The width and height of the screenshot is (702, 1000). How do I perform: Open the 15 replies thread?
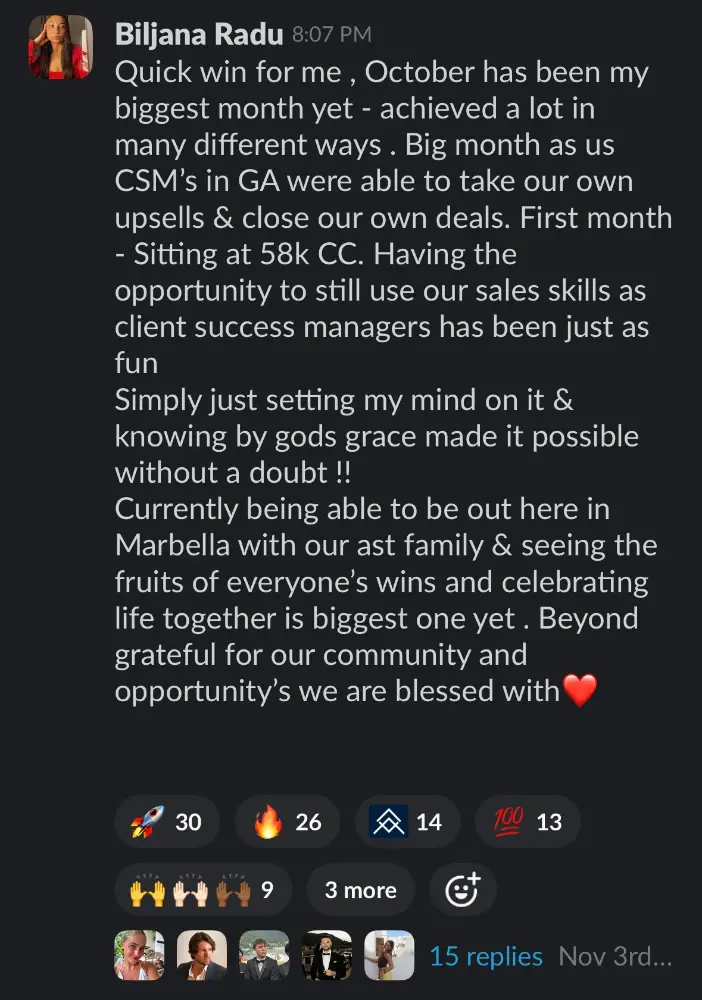tap(486, 956)
